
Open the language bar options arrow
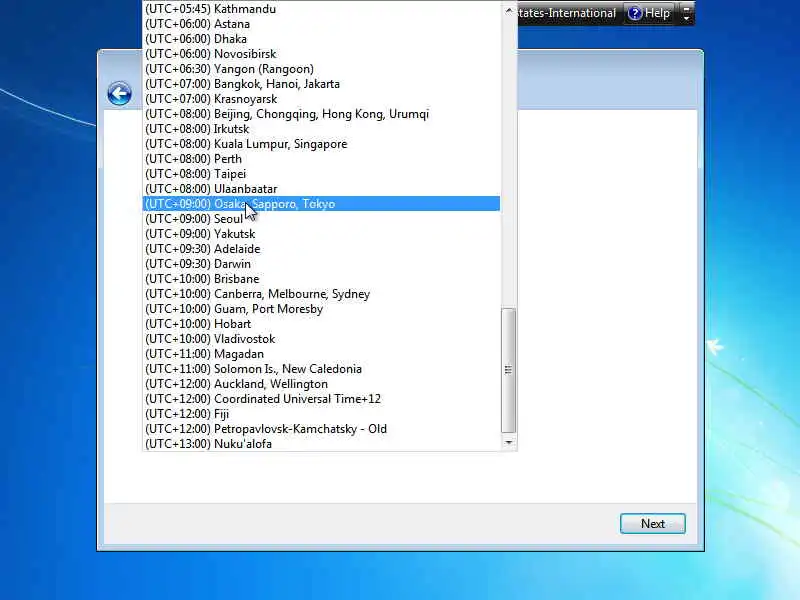686,14
